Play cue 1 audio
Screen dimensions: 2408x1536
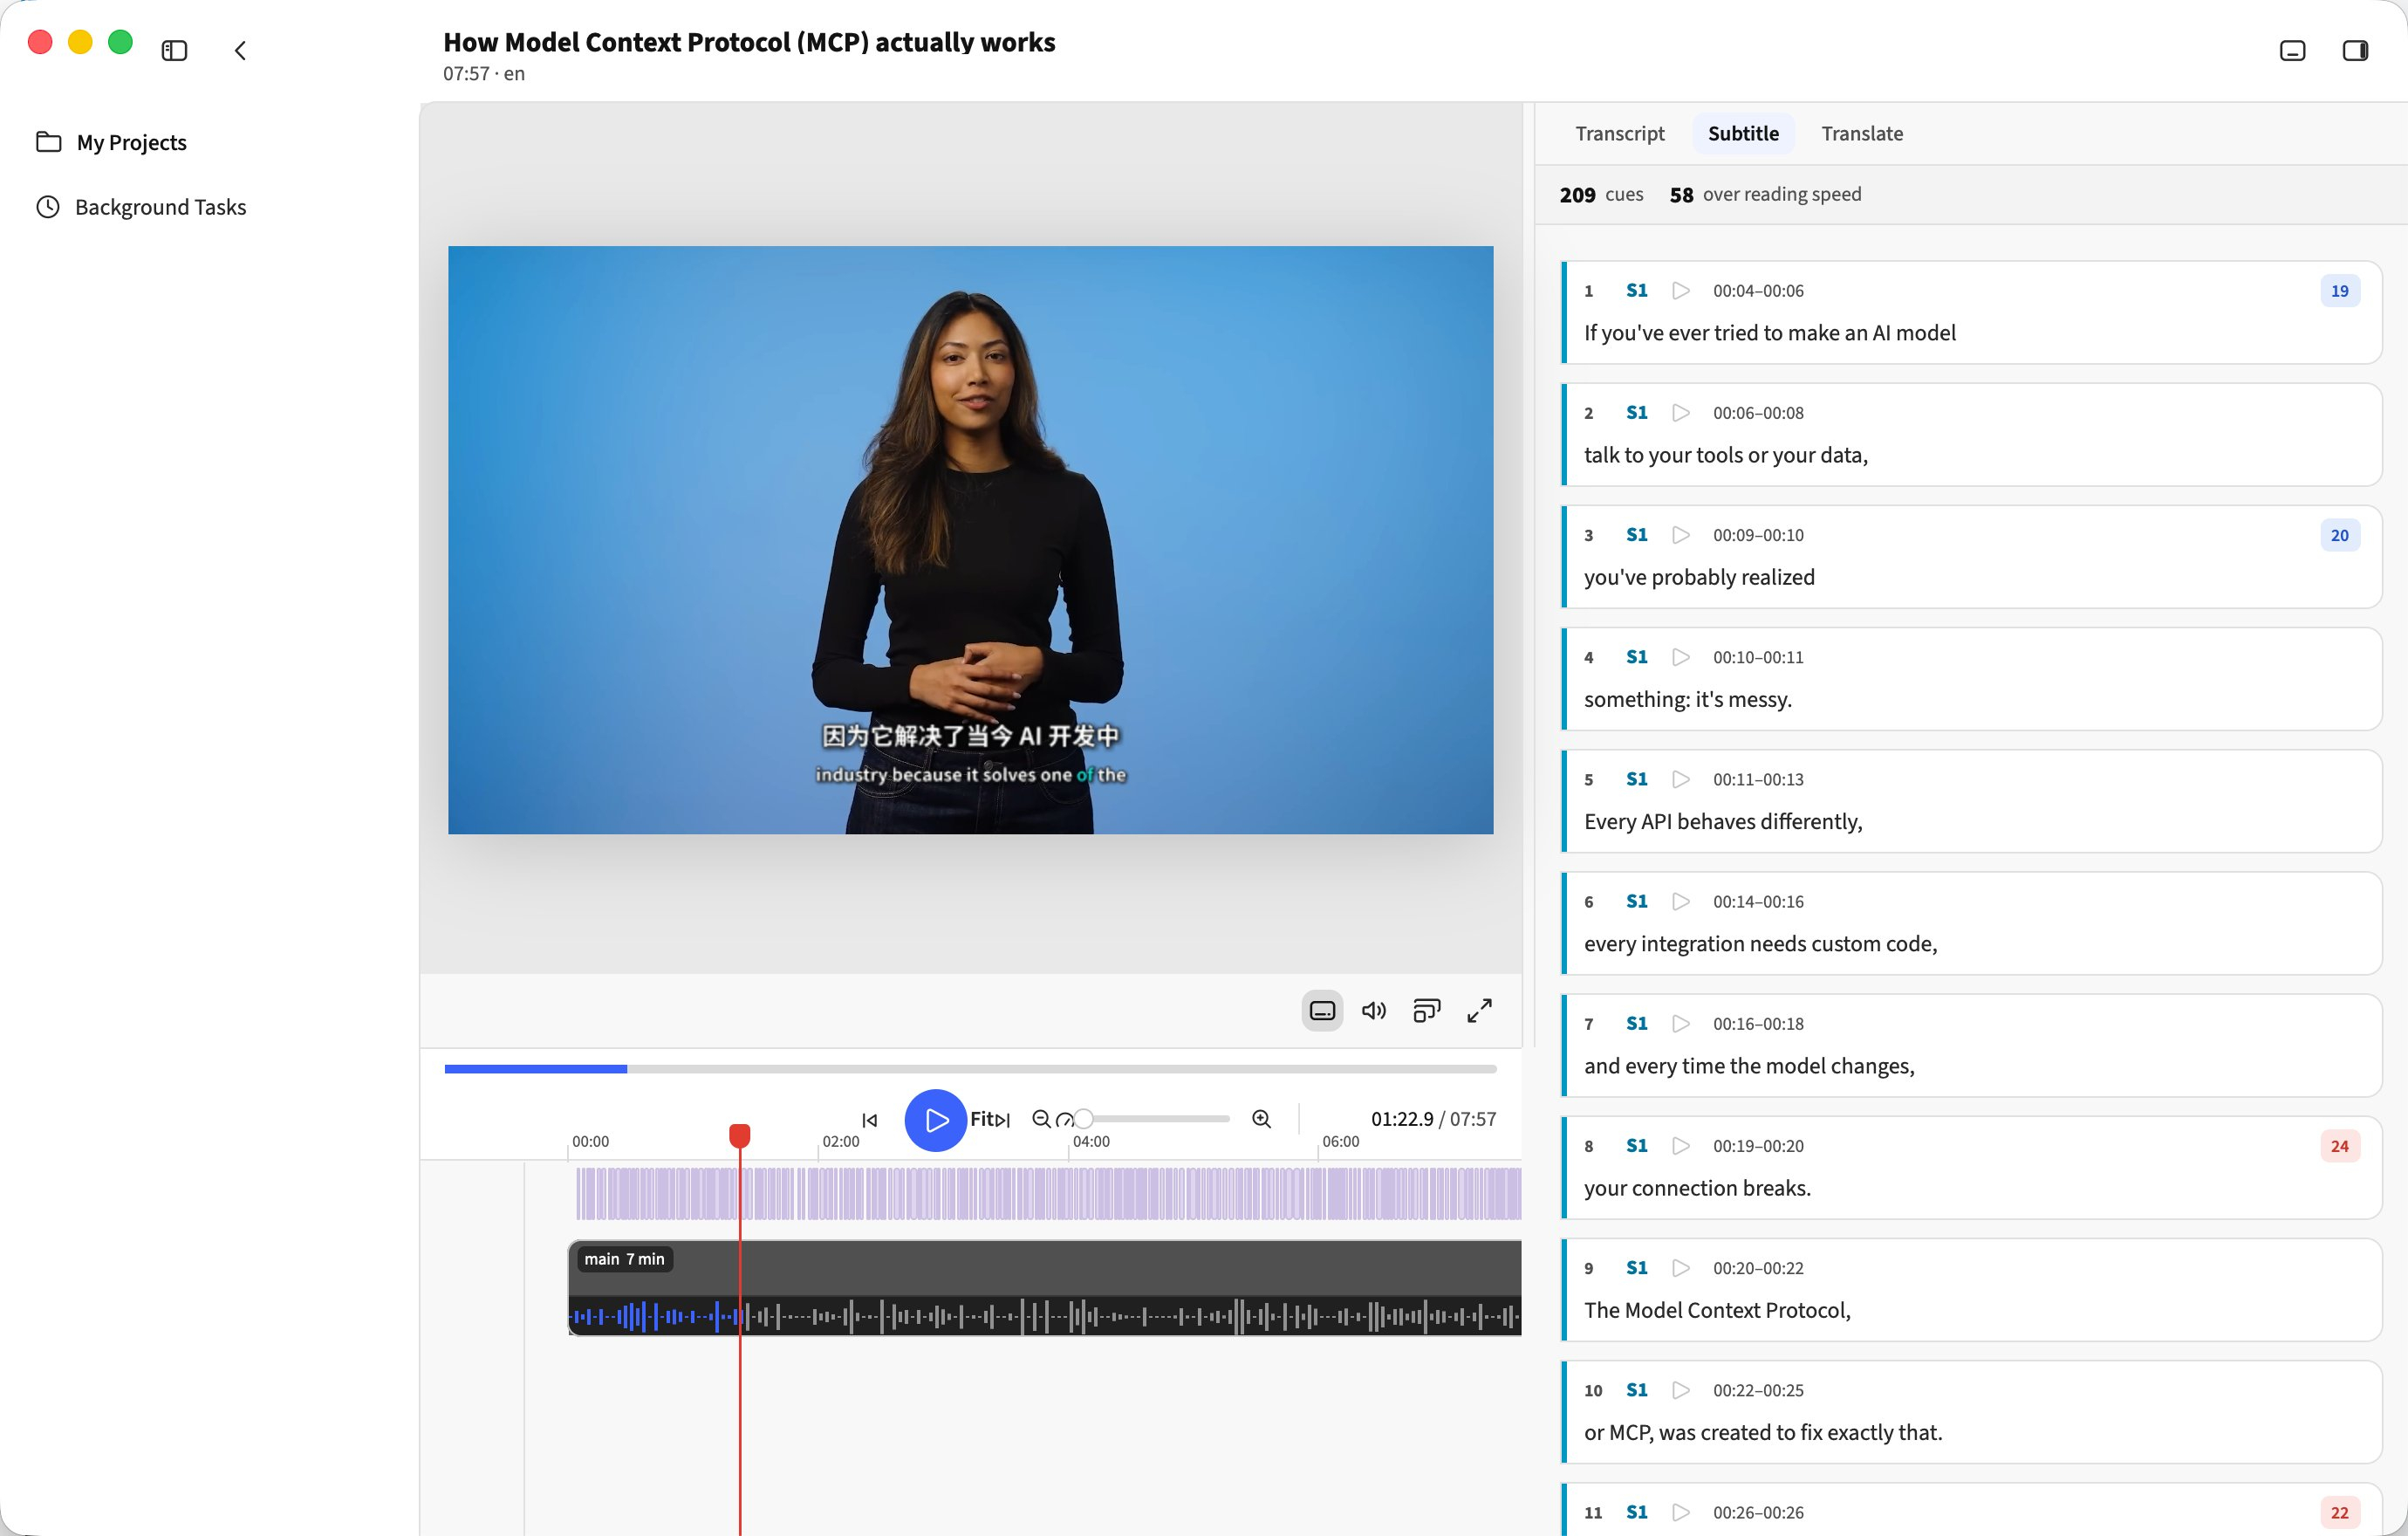coord(1681,291)
